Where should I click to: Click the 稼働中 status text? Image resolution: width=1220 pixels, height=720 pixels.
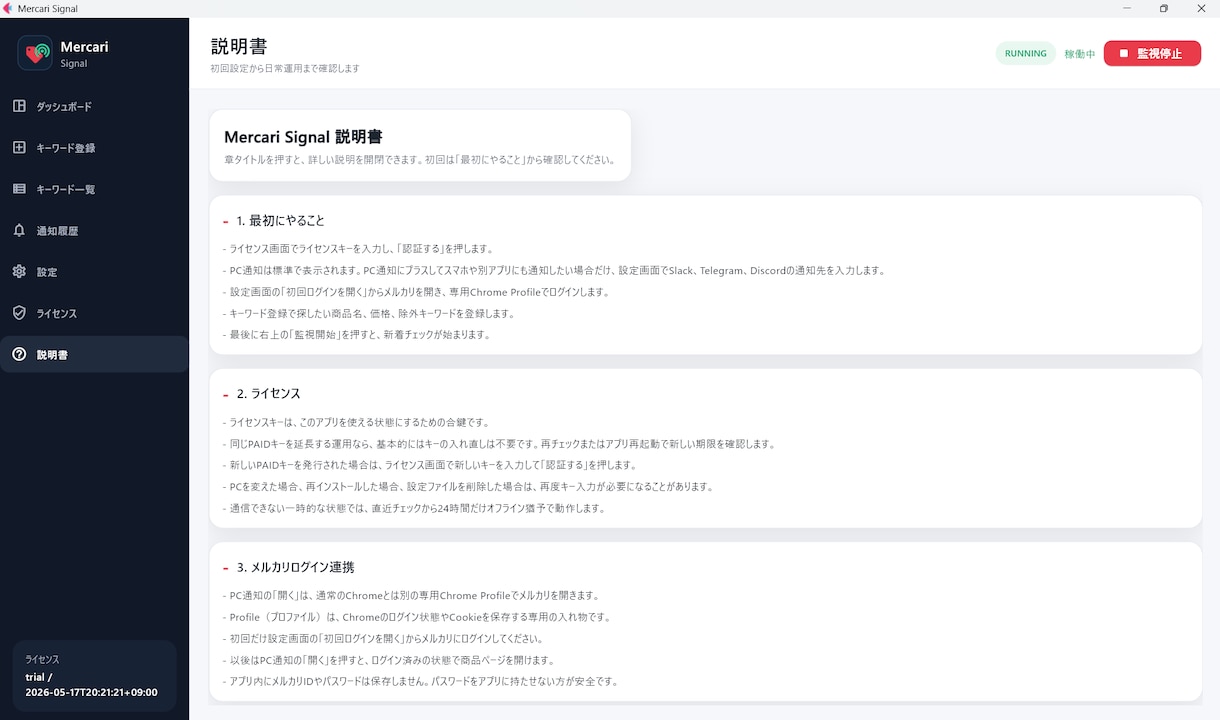tap(1079, 54)
